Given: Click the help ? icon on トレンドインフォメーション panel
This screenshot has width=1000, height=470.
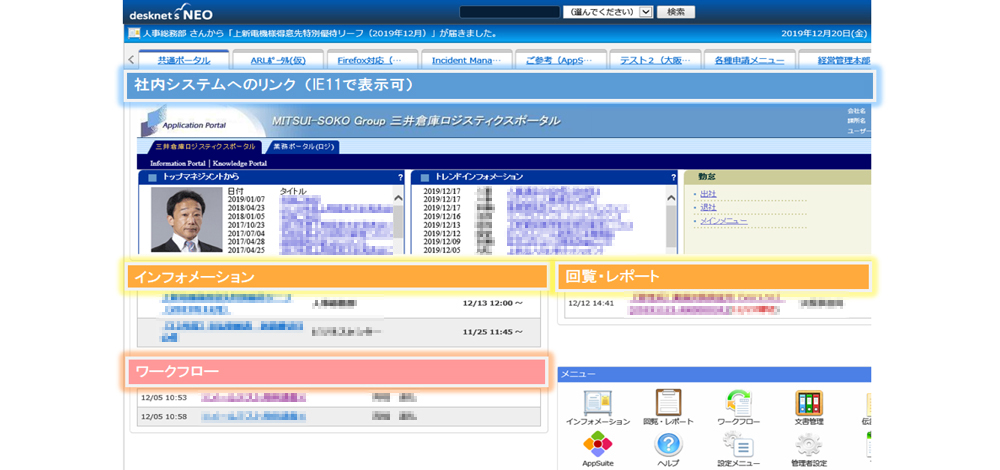Looking at the screenshot, I should [673, 177].
